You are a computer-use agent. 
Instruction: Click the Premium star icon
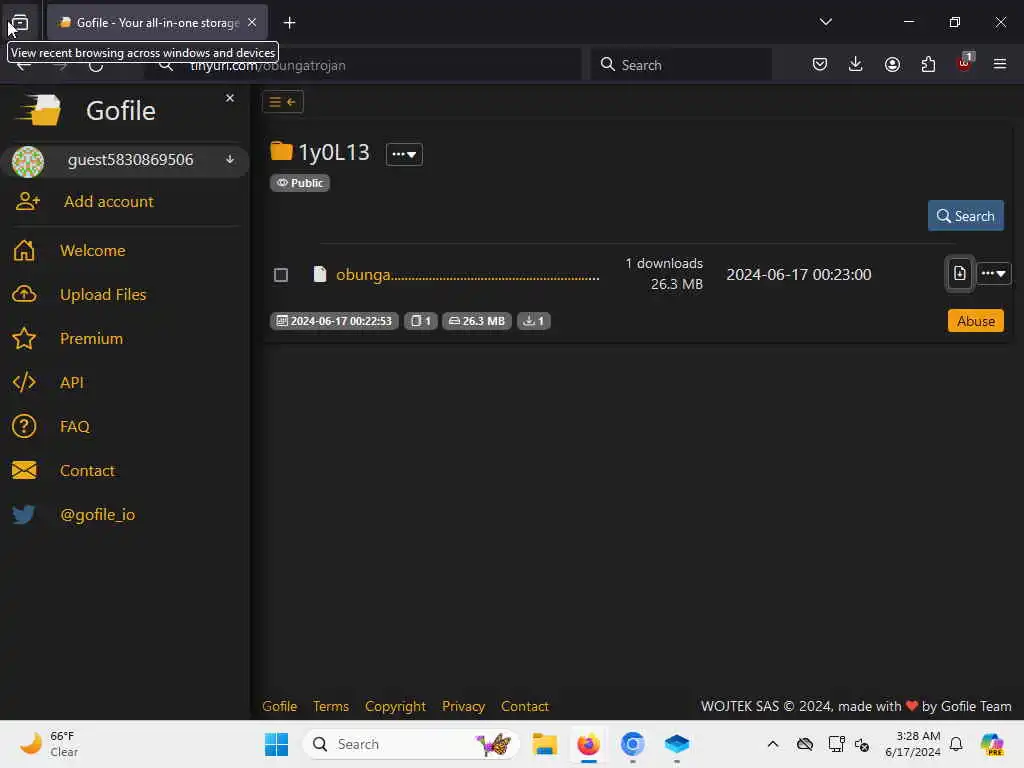tap(24, 338)
